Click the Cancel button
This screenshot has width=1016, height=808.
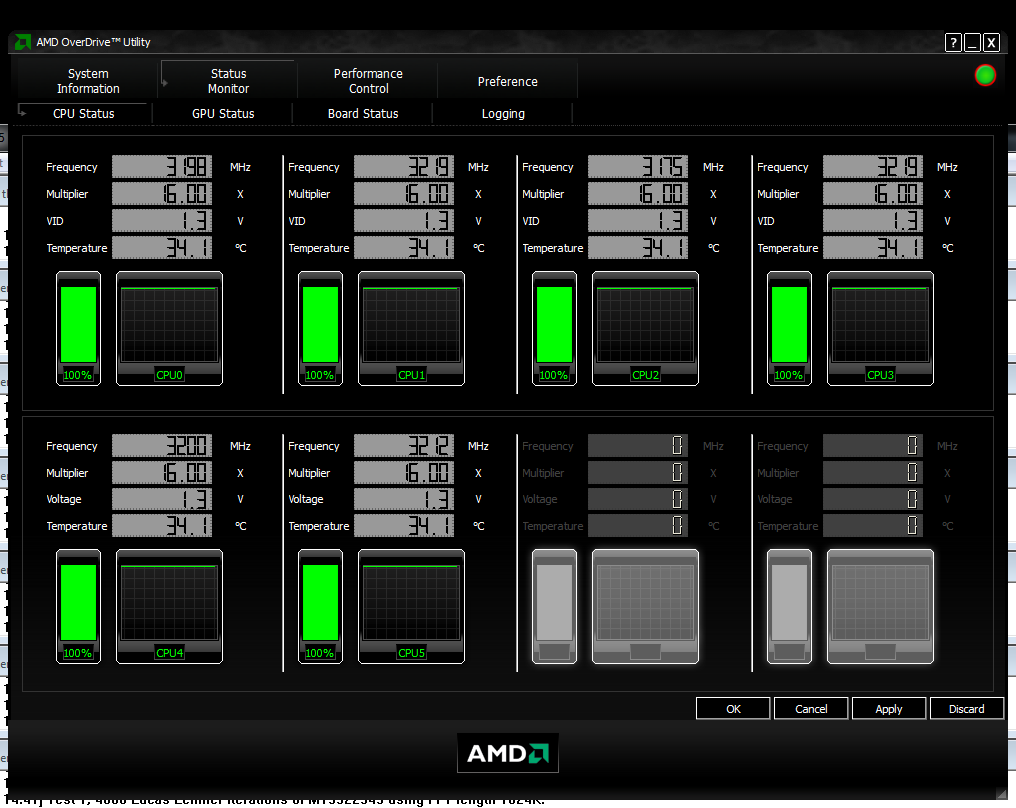pos(811,709)
